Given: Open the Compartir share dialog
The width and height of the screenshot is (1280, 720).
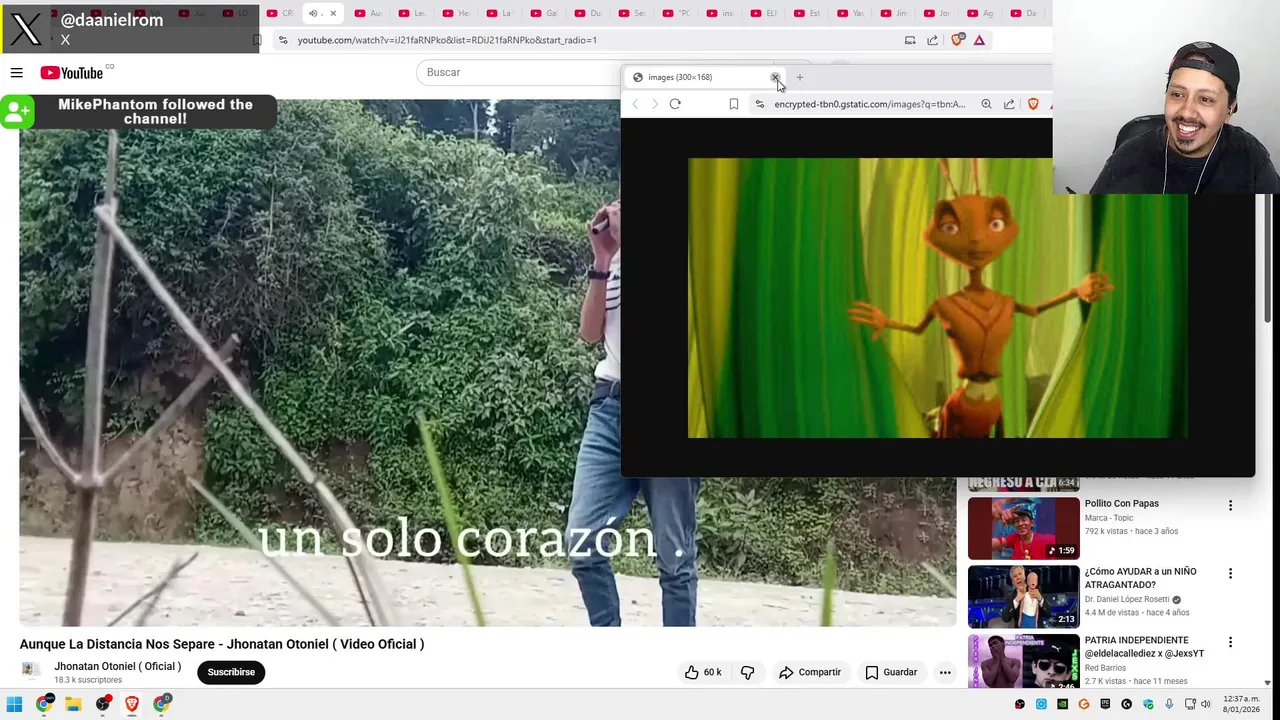Looking at the screenshot, I should click(x=810, y=672).
